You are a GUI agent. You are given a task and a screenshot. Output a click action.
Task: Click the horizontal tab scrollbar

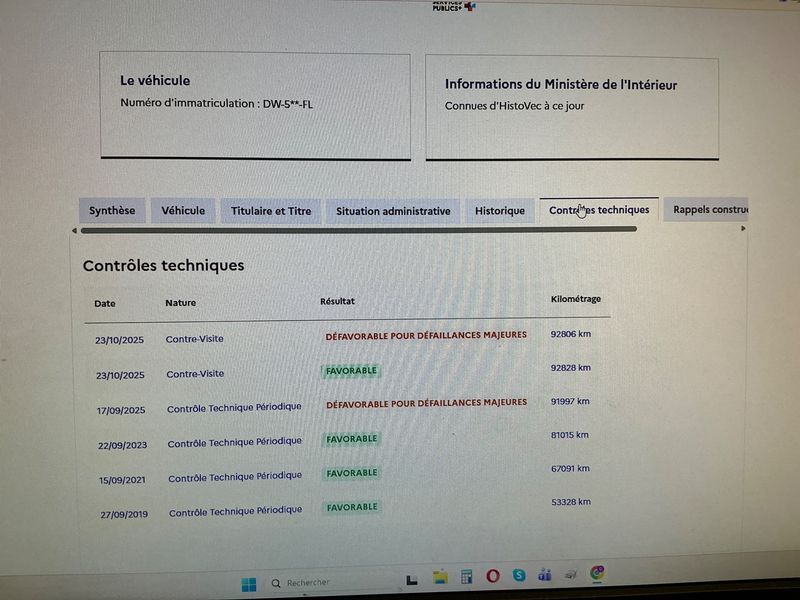pos(359,230)
